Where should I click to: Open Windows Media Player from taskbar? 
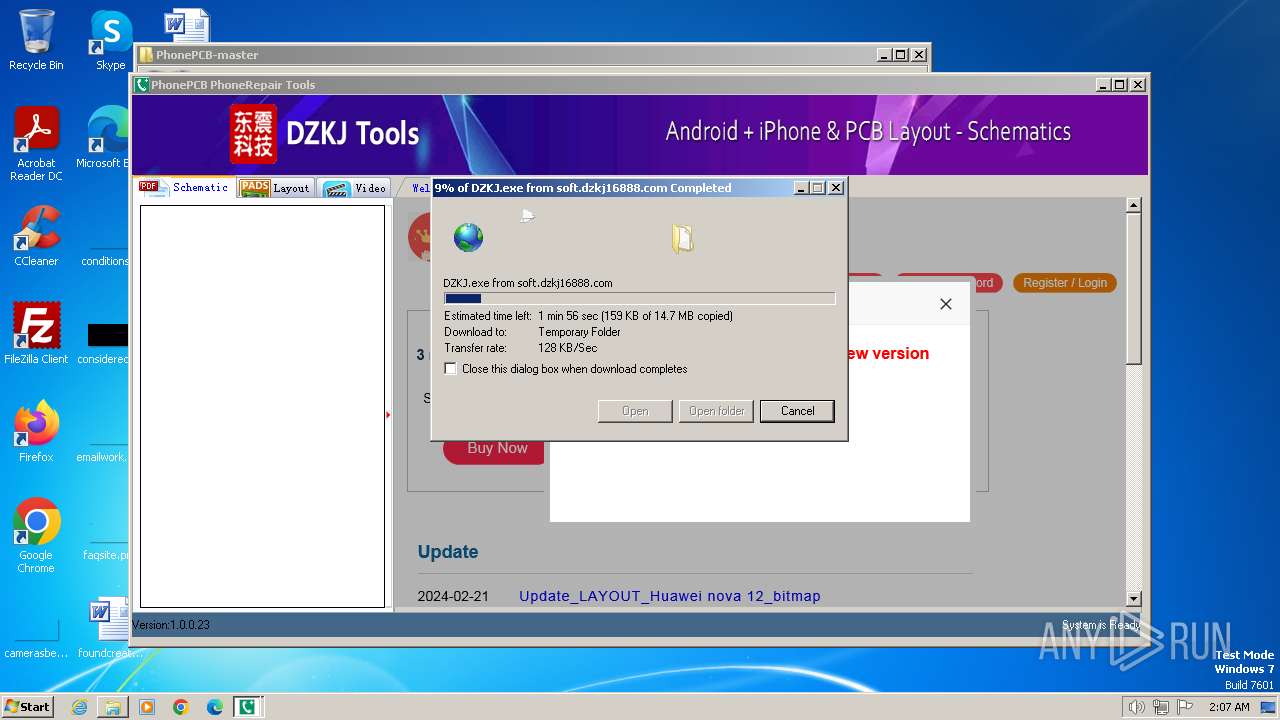(x=147, y=707)
